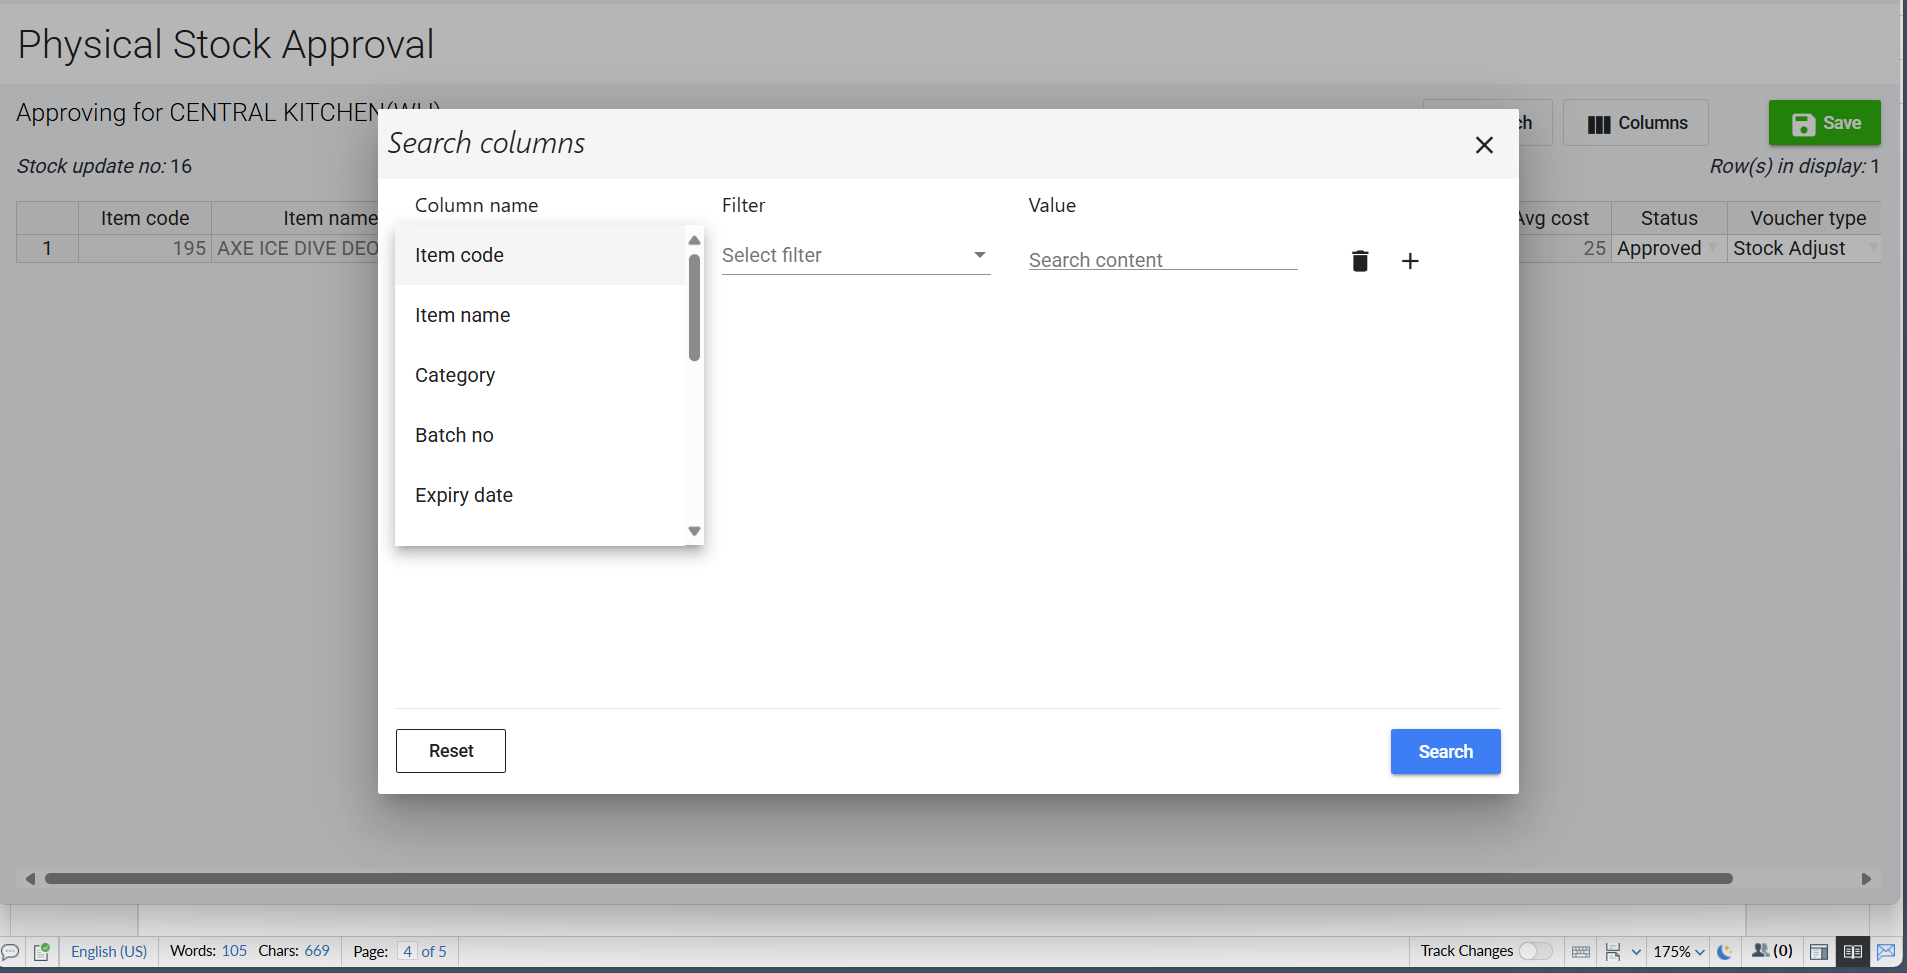This screenshot has width=1907, height=973.
Task: Click the blue Search button
Action: [x=1446, y=752]
